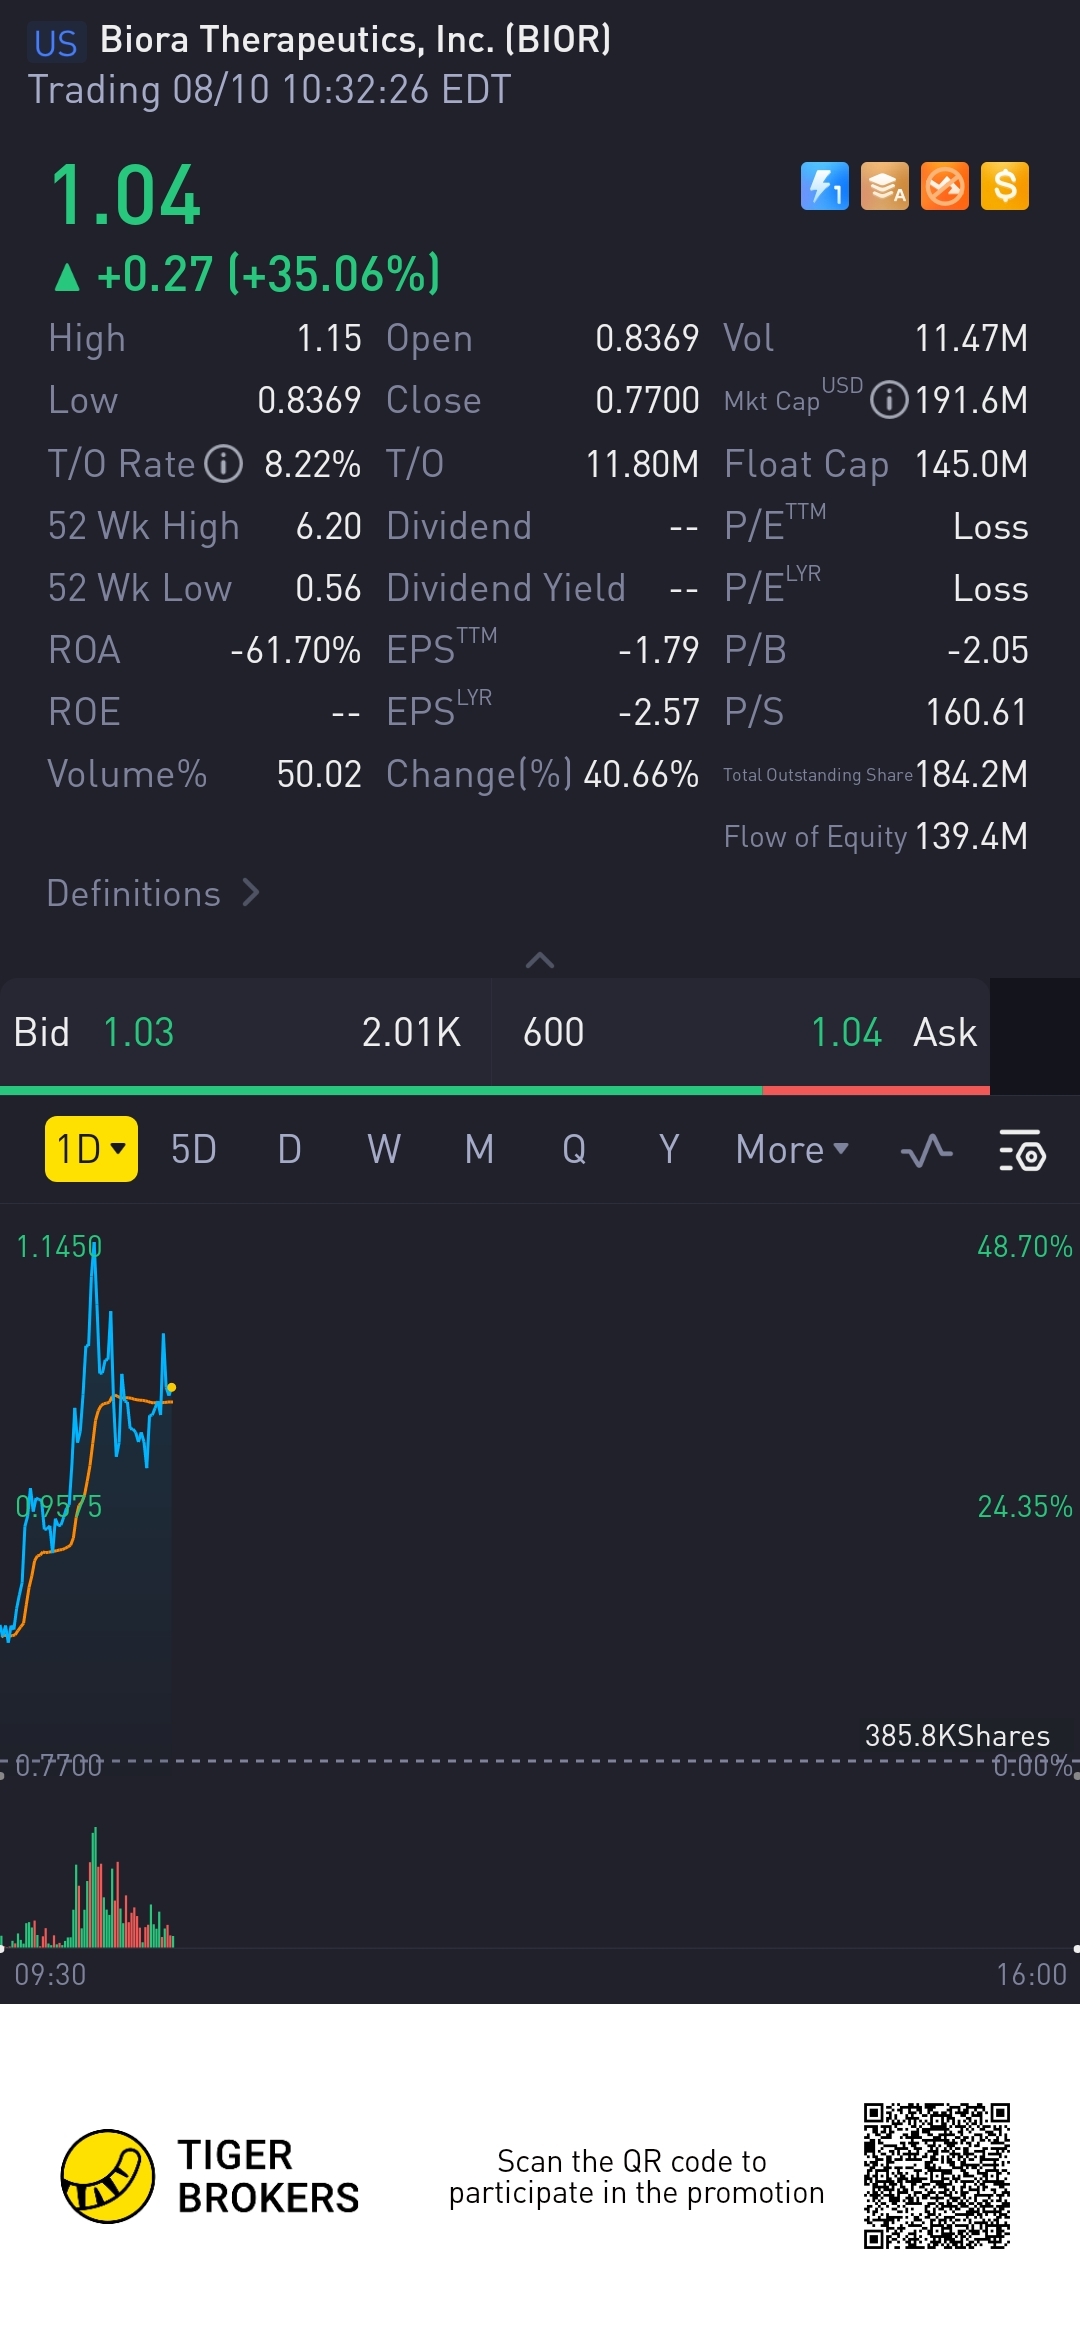
Task: Tap the yellow dollar sign icon
Action: (1005, 186)
